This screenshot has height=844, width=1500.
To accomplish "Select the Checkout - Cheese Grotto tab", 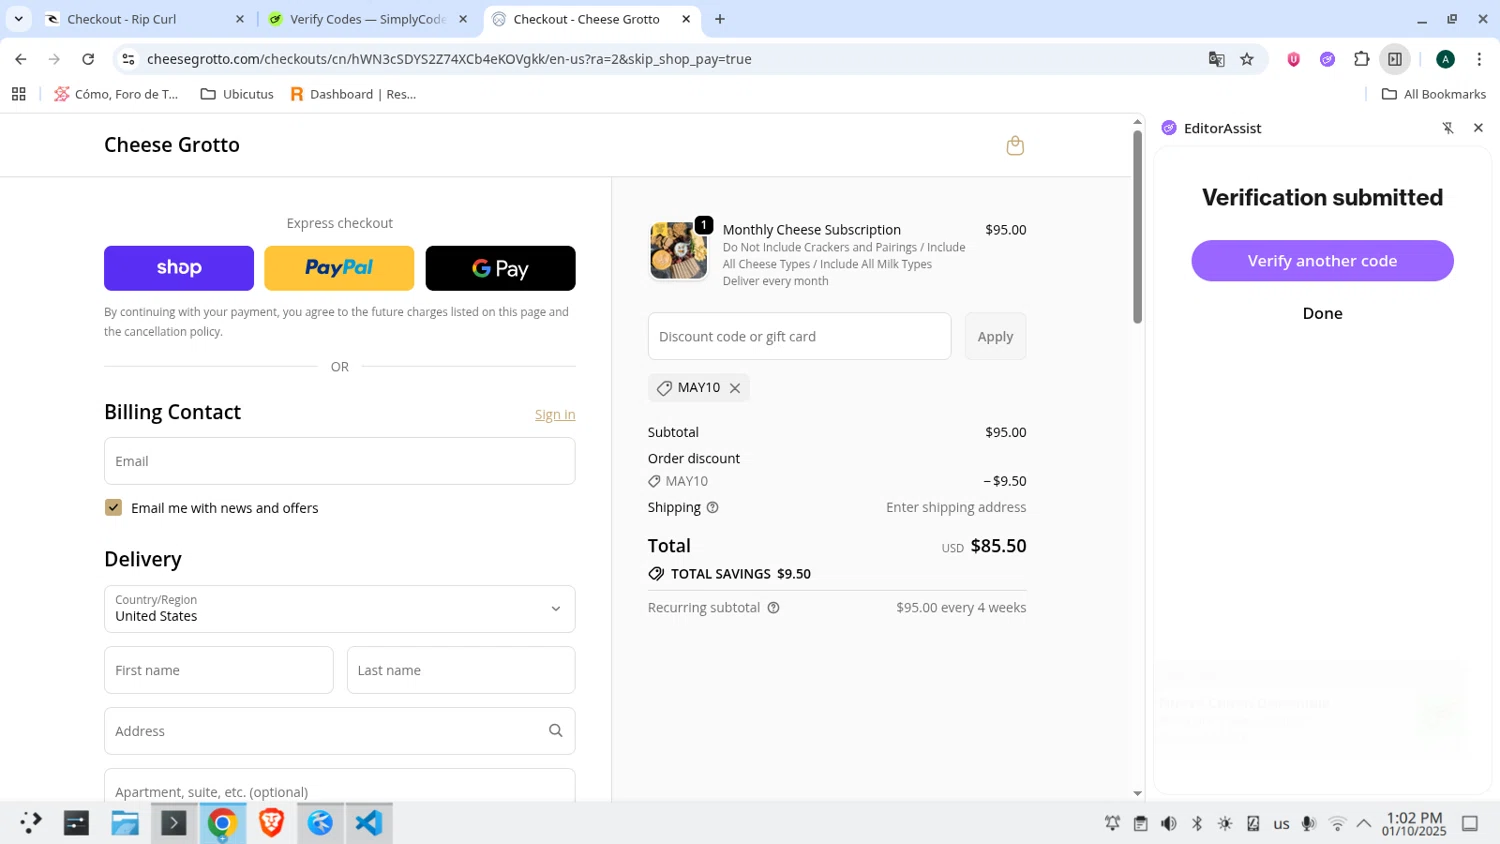I will tap(592, 19).
